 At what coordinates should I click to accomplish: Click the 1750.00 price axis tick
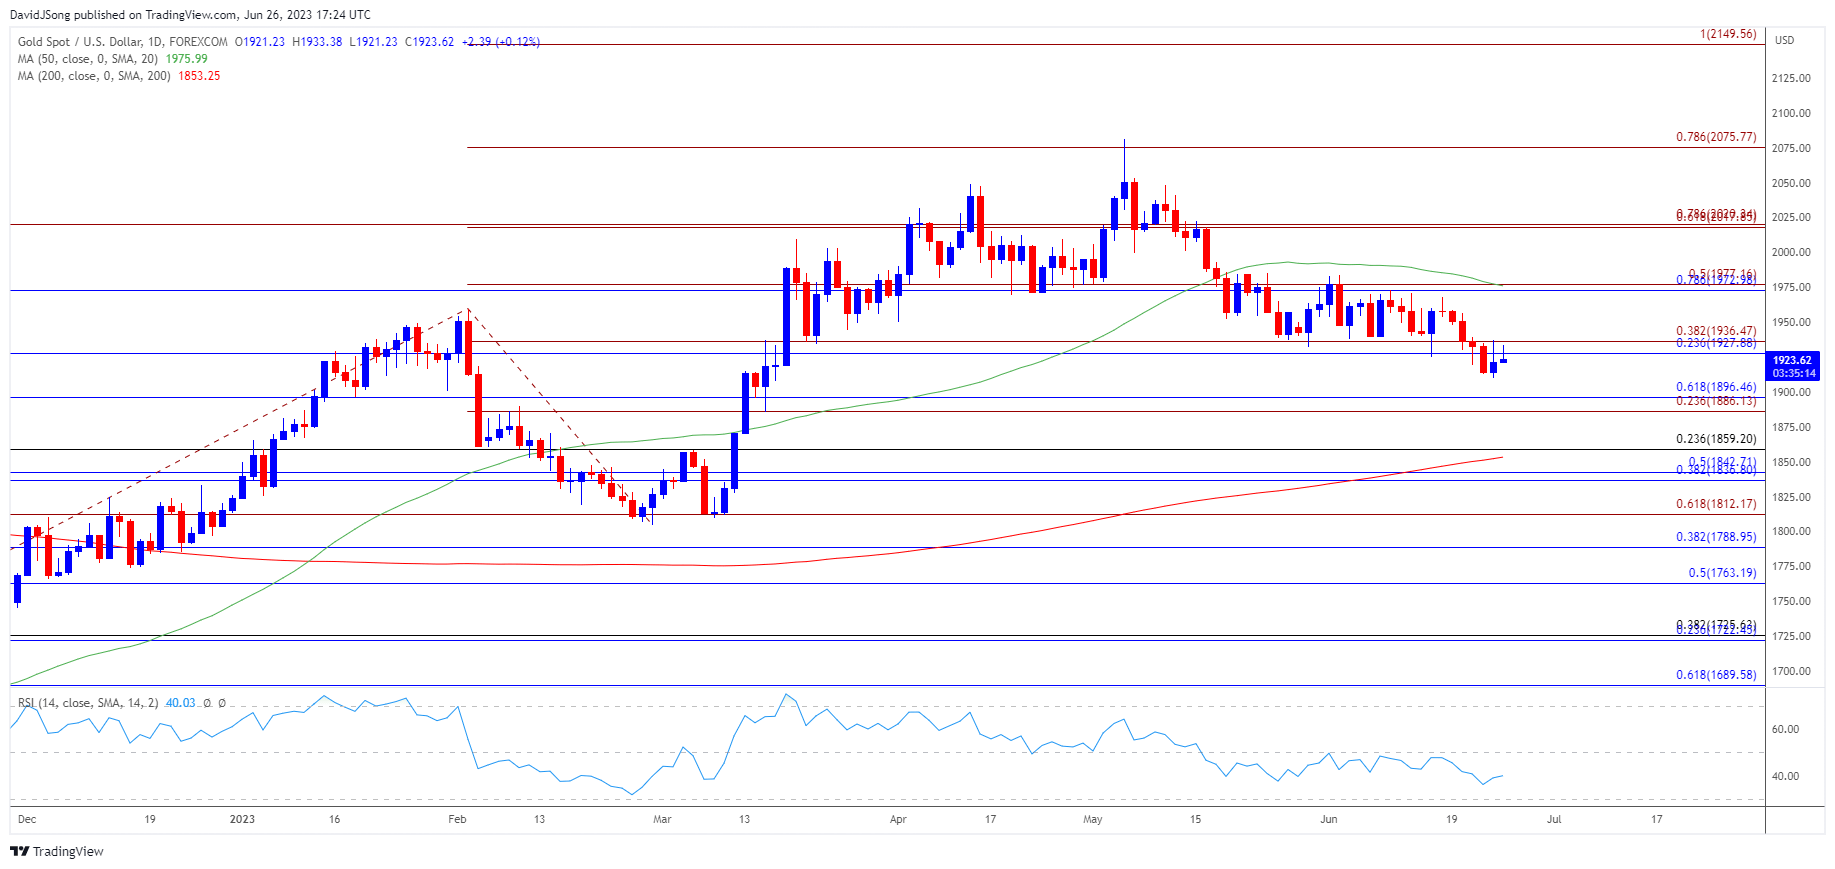click(x=1791, y=601)
